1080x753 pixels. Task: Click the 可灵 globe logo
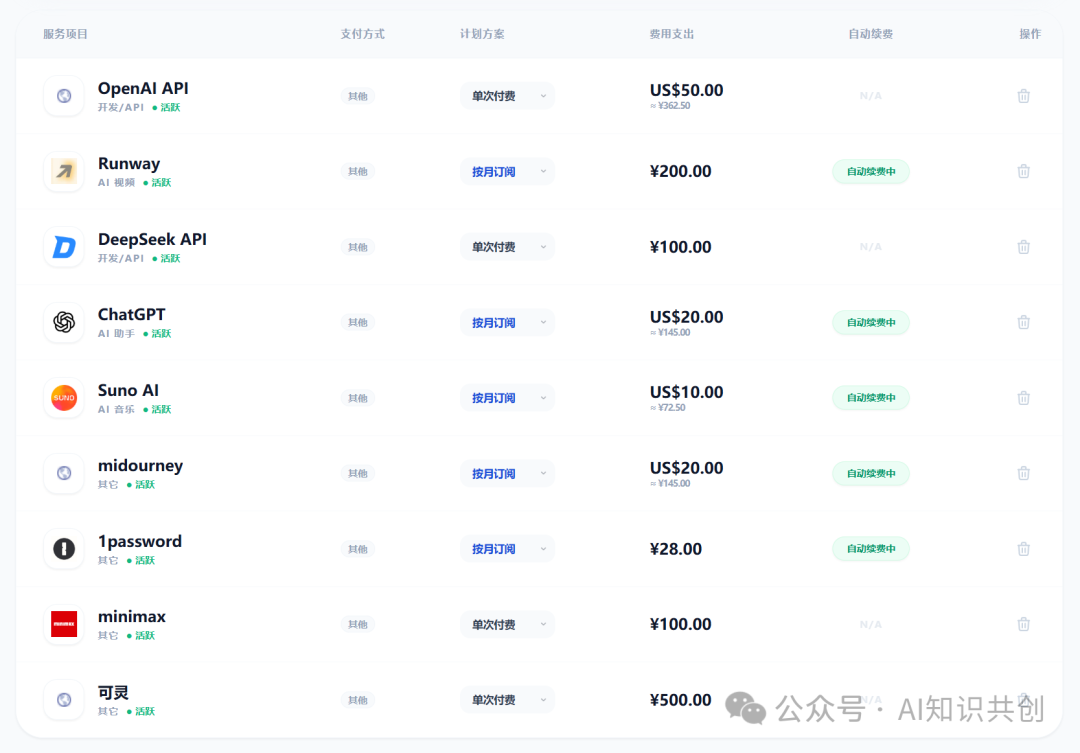click(64, 700)
